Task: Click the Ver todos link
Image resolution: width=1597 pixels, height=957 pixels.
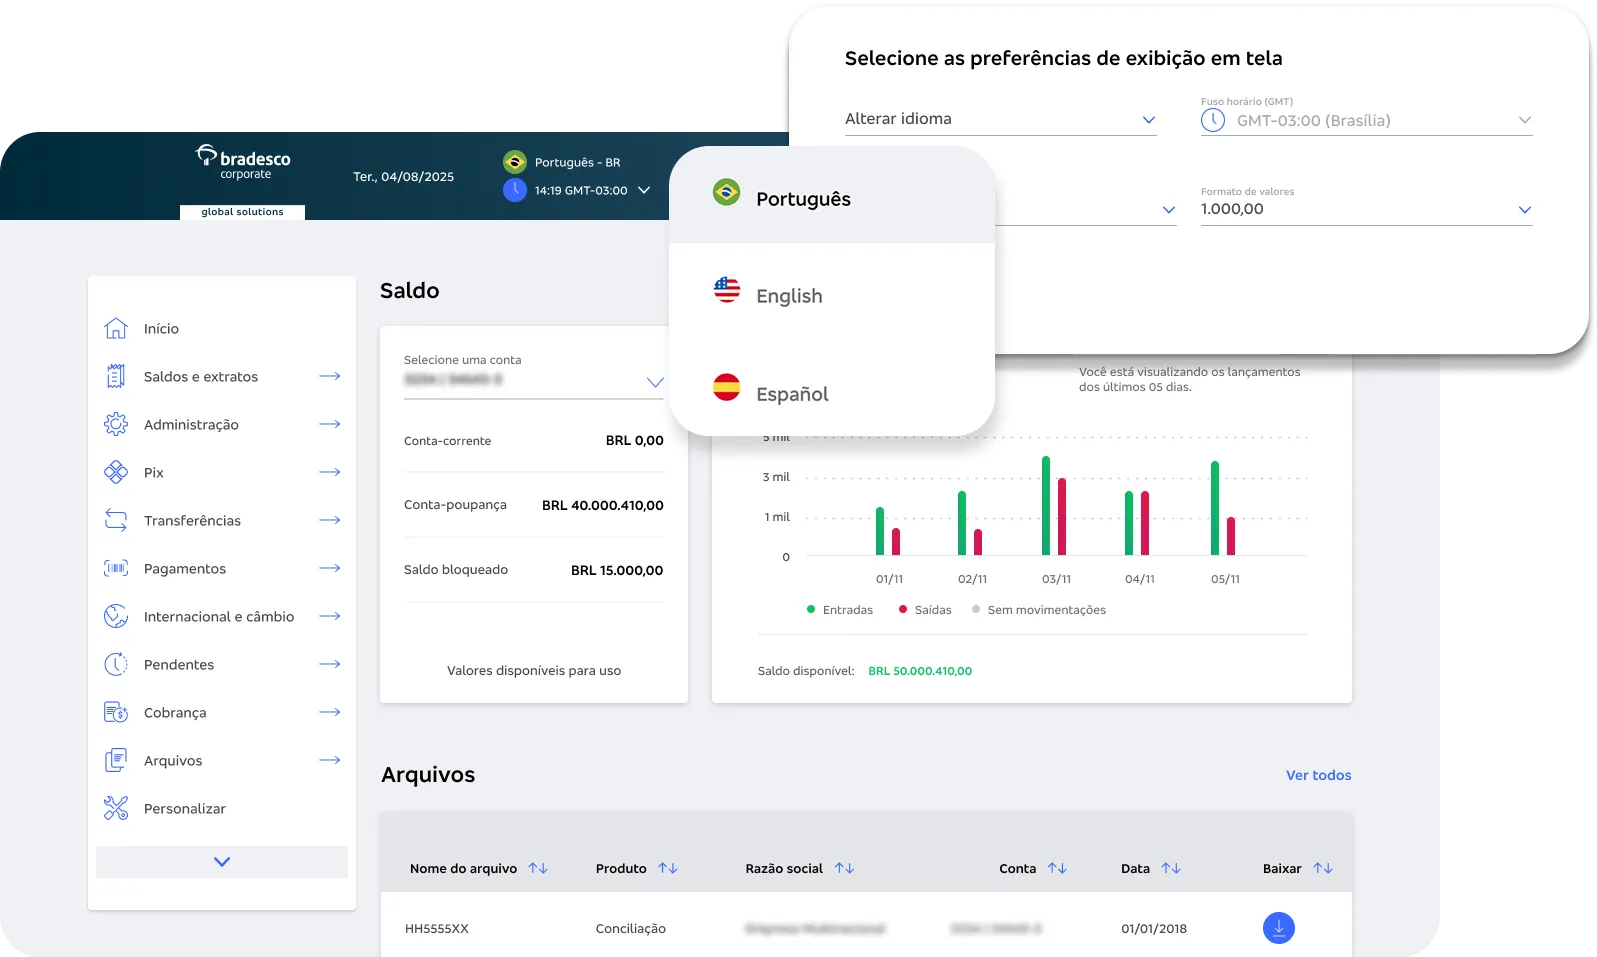Action: click(x=1318, y=775)
